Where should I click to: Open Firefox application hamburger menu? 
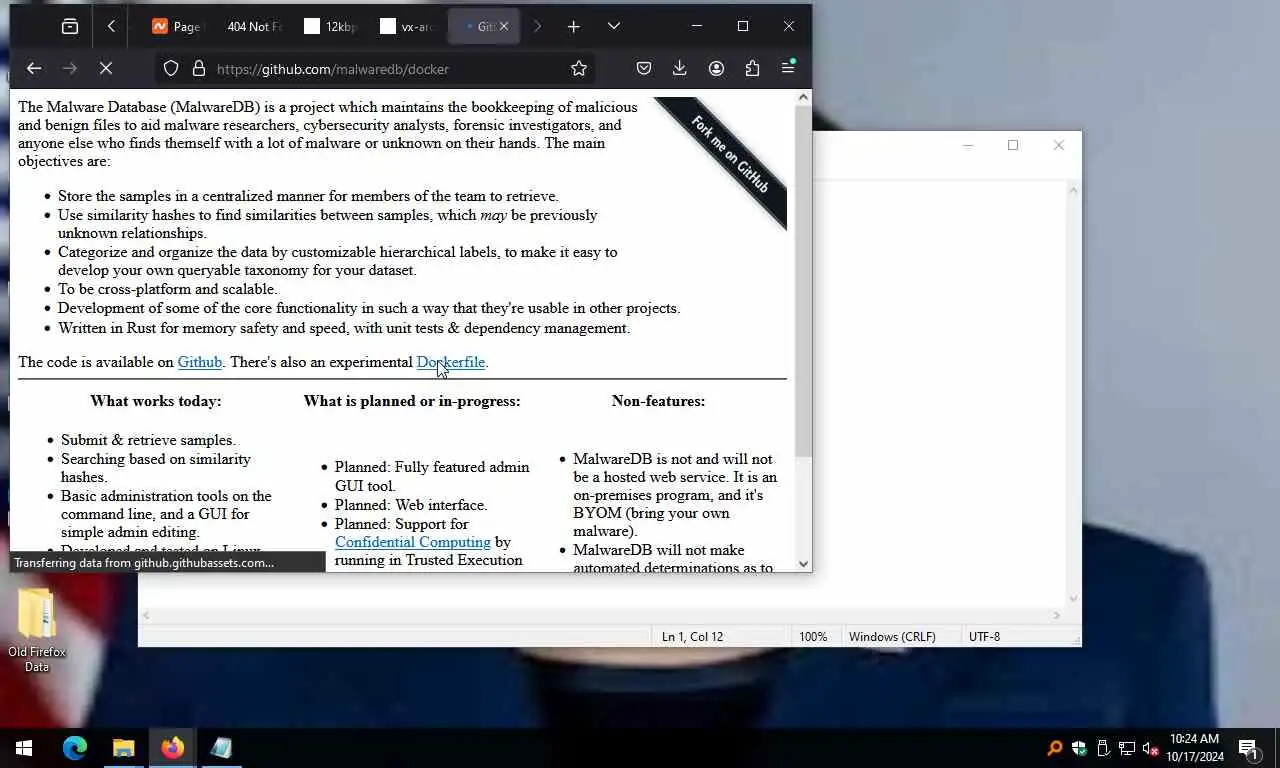(788, 68)
